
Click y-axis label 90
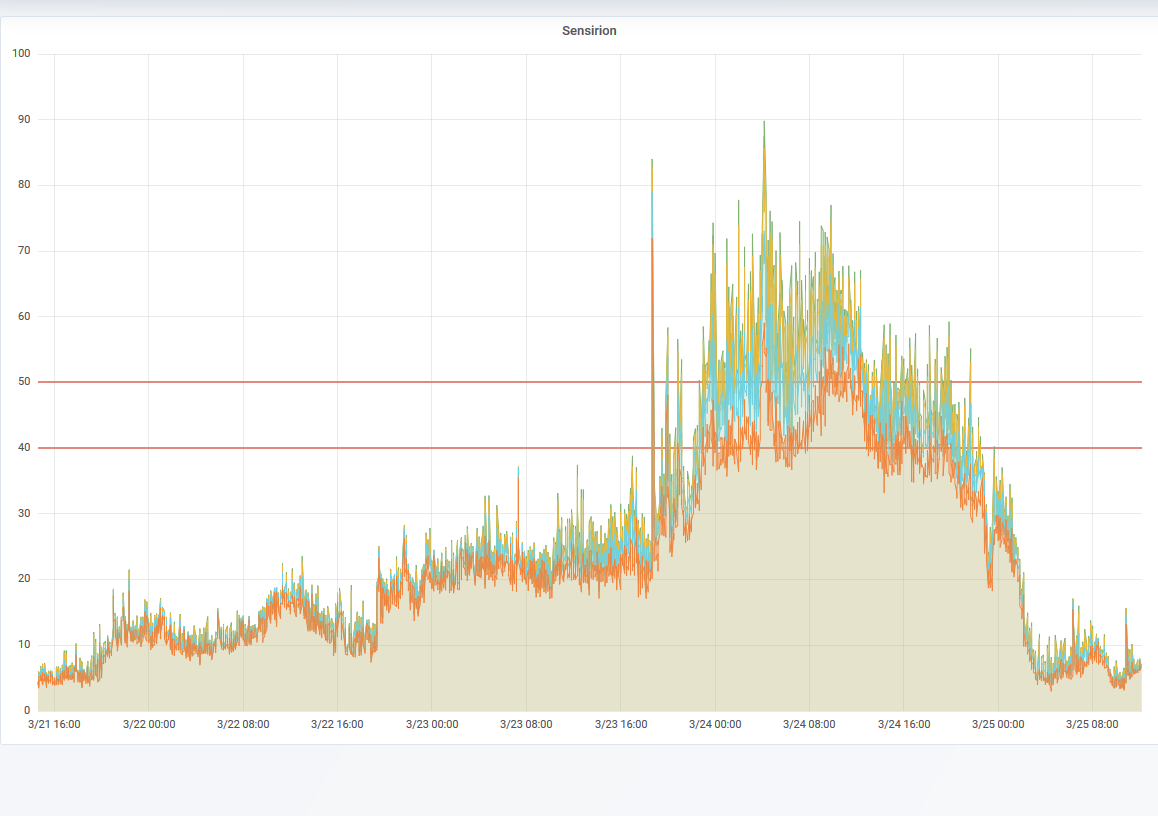[24, 119]
